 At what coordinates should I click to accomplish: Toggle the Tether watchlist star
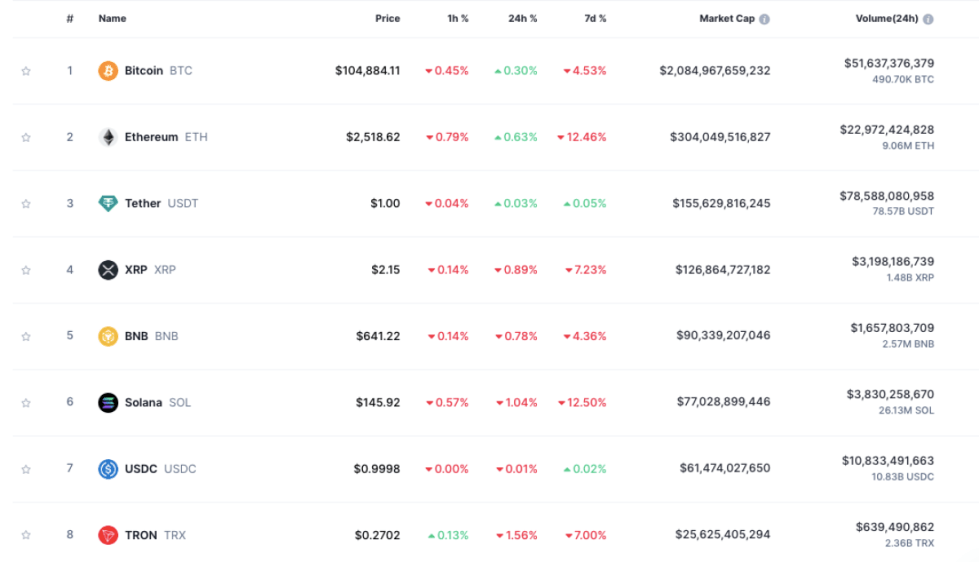click(x=26, y=204)
